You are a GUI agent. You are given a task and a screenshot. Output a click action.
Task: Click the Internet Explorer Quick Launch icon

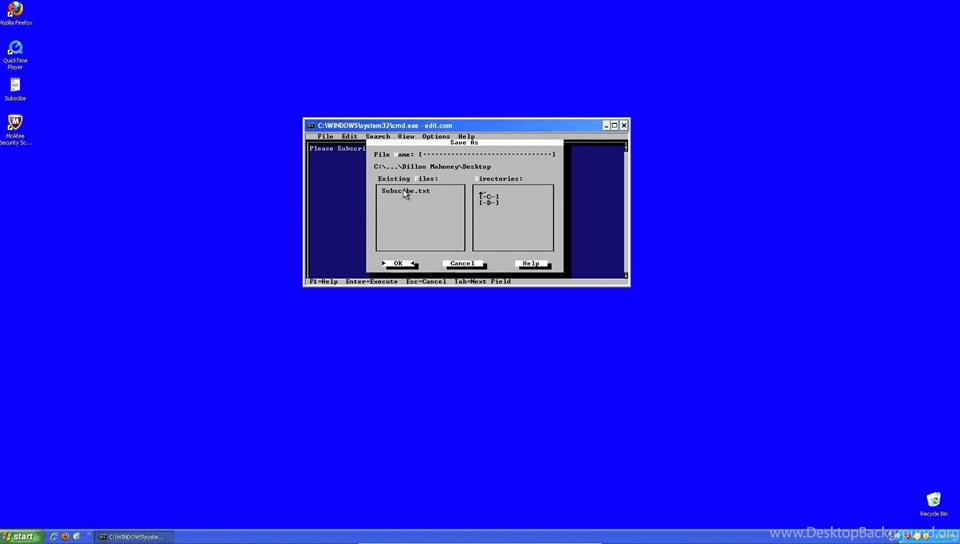coord(54,537)
